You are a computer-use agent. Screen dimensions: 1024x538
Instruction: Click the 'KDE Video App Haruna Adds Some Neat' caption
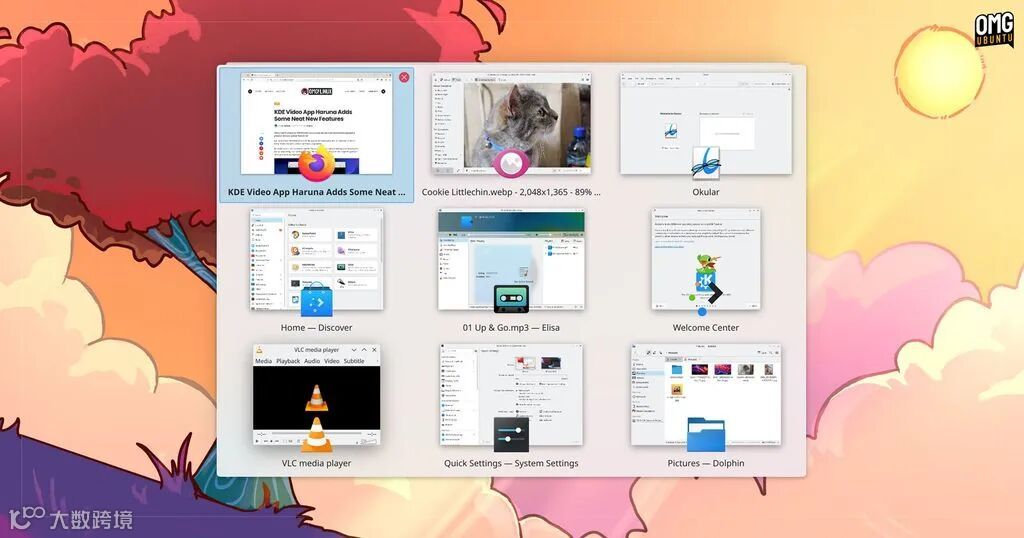point(317,192)
